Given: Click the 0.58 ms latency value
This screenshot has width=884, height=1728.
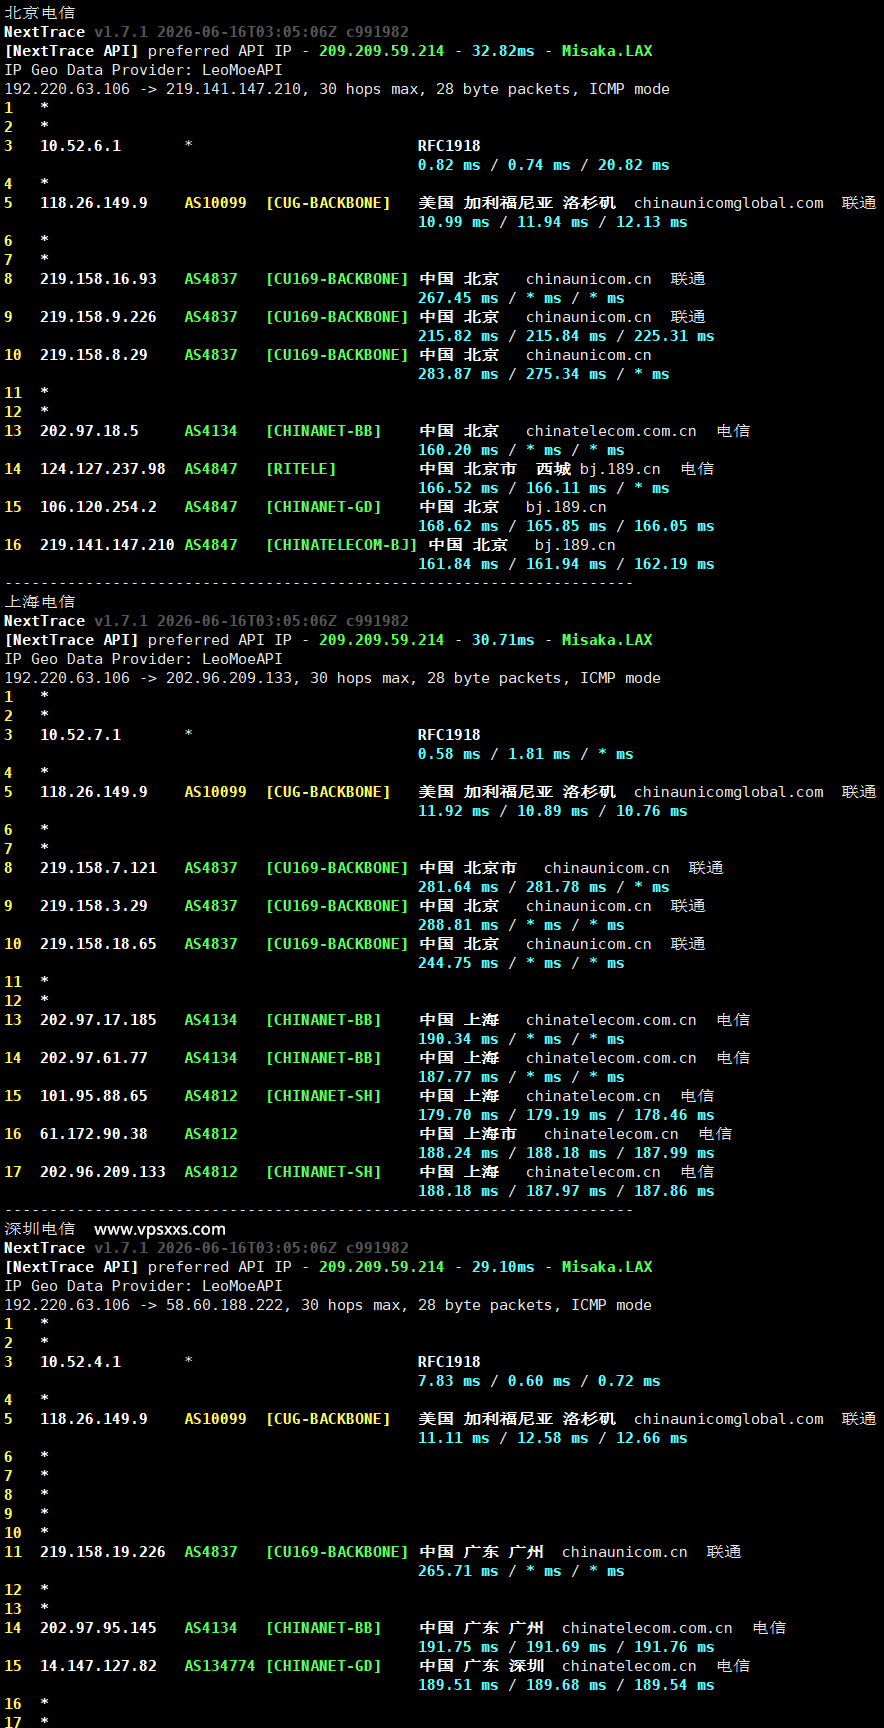Looking at the screenshot, I should (x=449, y=754).
